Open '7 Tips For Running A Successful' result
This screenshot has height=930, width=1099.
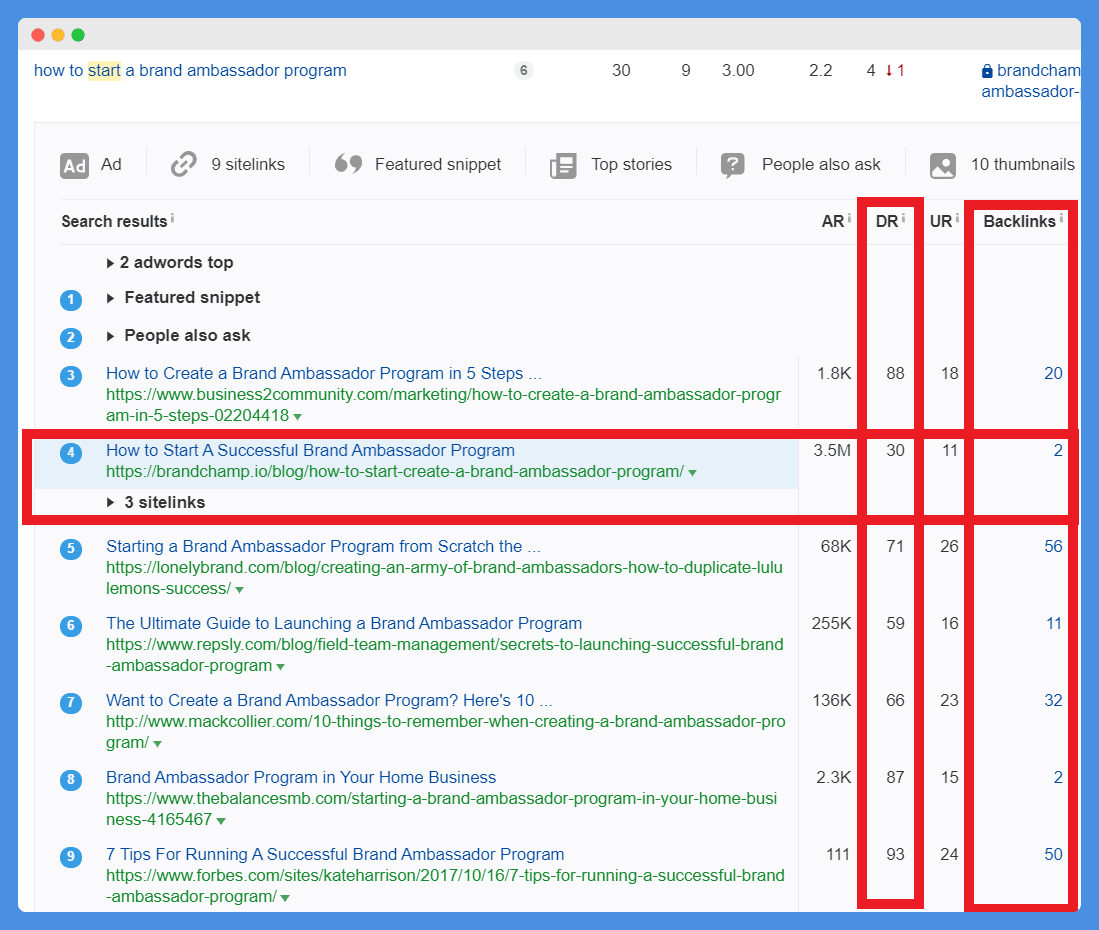click(x=335, y=855)
